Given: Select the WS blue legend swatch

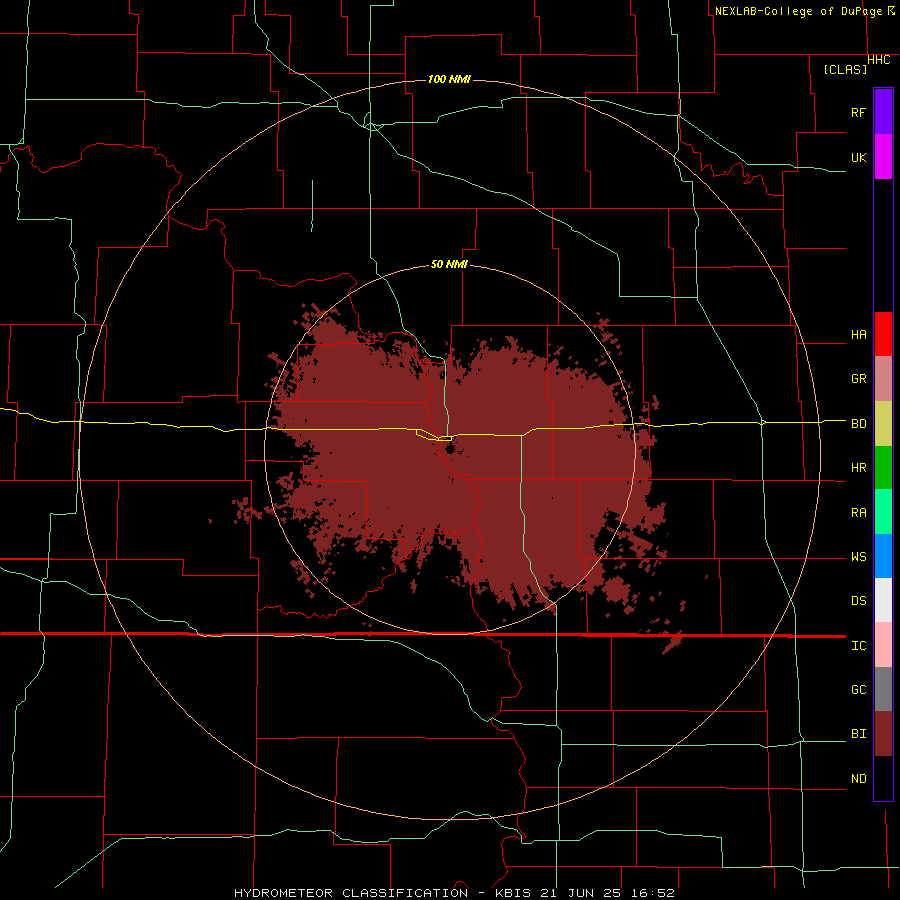Looking at the screenshot, I should [x=883, y=556].
